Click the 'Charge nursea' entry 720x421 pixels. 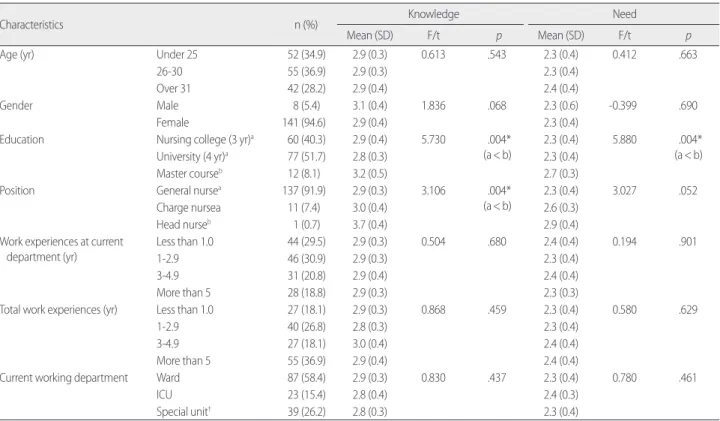tap(188, 208)
